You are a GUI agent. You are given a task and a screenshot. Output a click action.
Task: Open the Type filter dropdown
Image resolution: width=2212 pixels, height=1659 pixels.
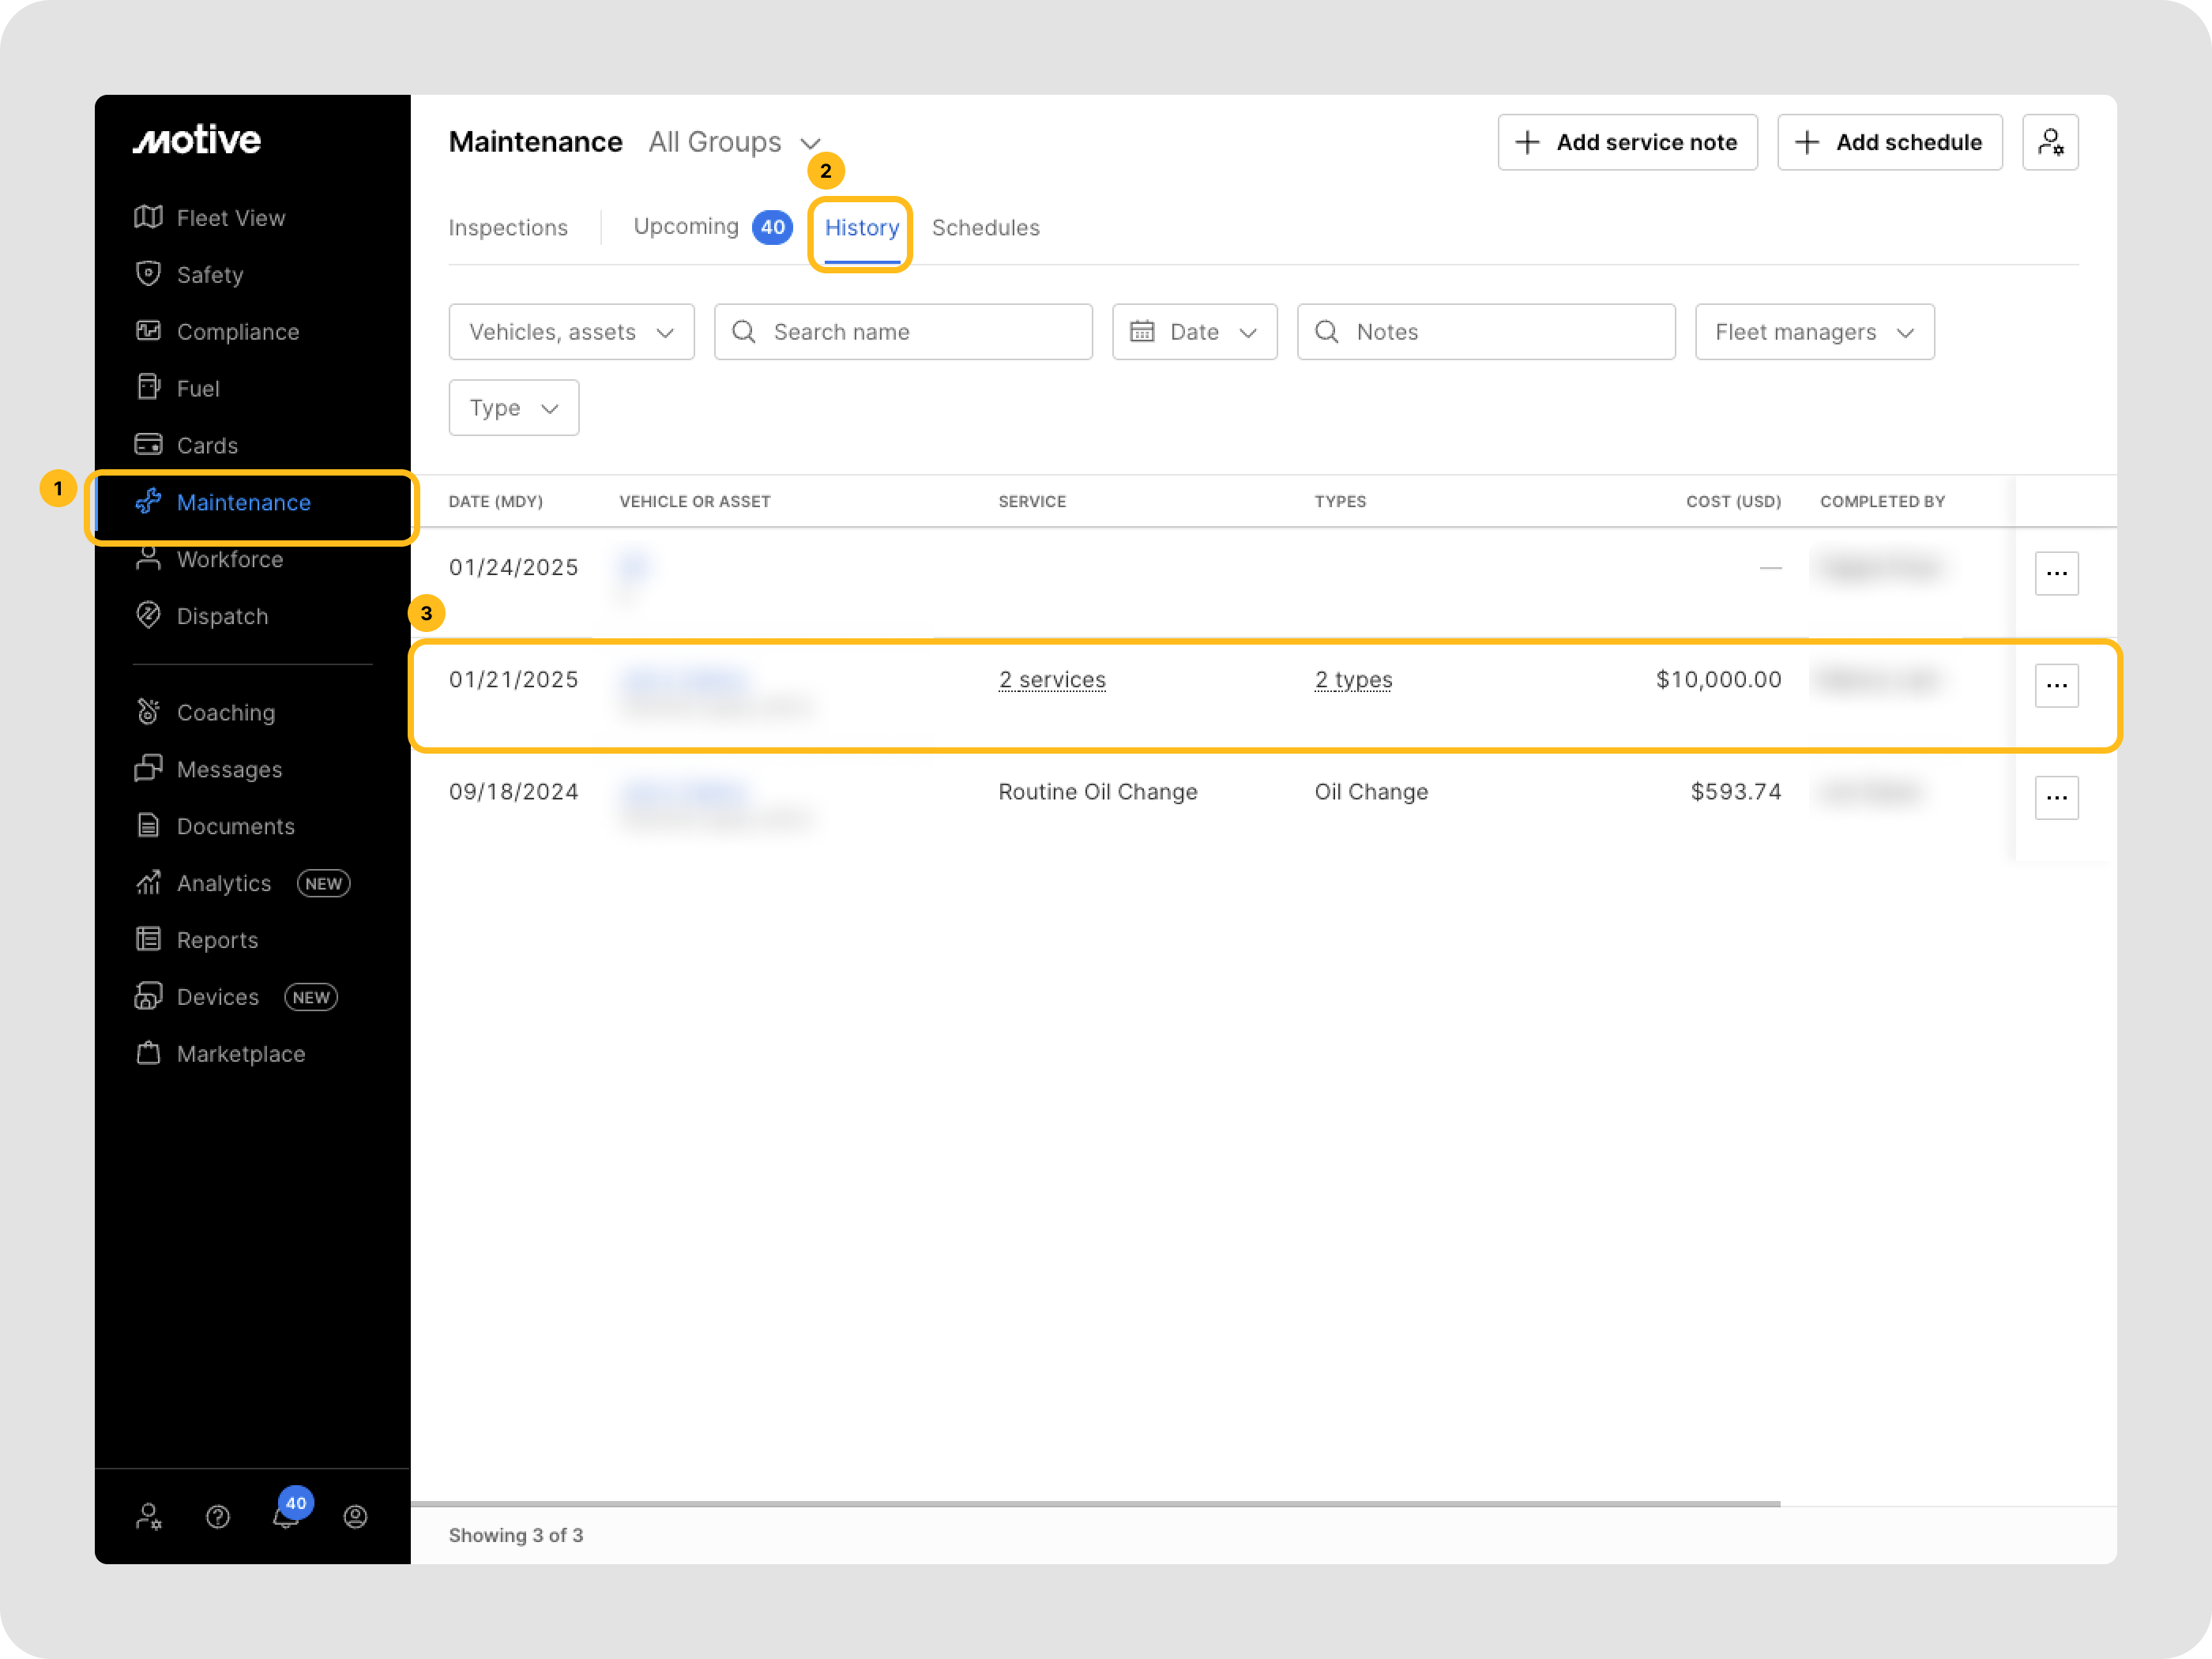(x=513, y=408)
